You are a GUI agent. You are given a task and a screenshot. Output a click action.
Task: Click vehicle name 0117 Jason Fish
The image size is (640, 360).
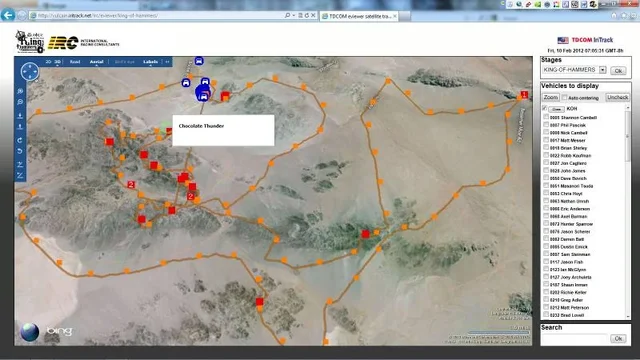tap(567, 262)
